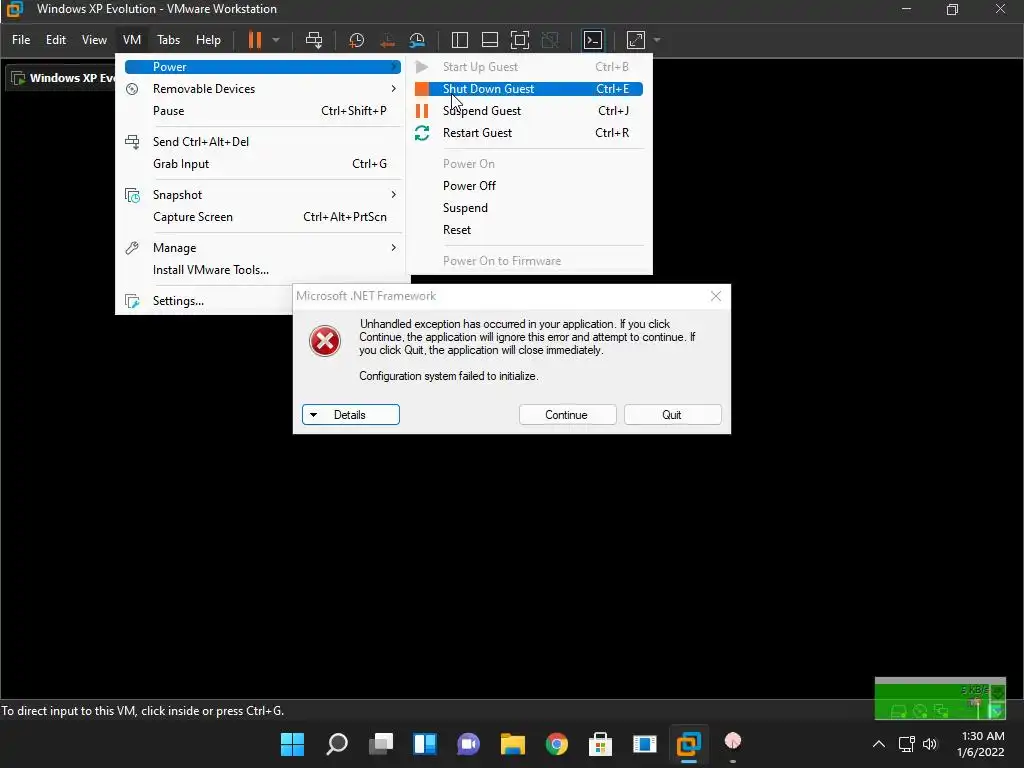Open the Widgets taskbar icon
The width and height of the screenshot is (1024, 768).
[x=424, y=744]
